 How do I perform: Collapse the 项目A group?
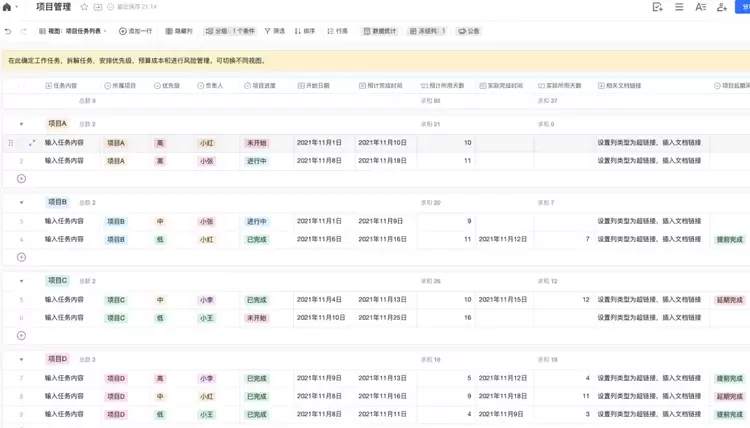tap(21, 124)
